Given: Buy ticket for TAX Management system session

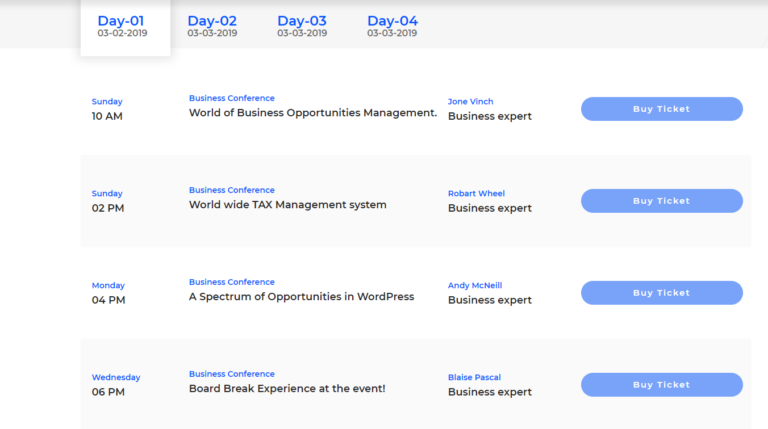Looking at the screenshot, I should pyautogui.click(x=661, y=201).
